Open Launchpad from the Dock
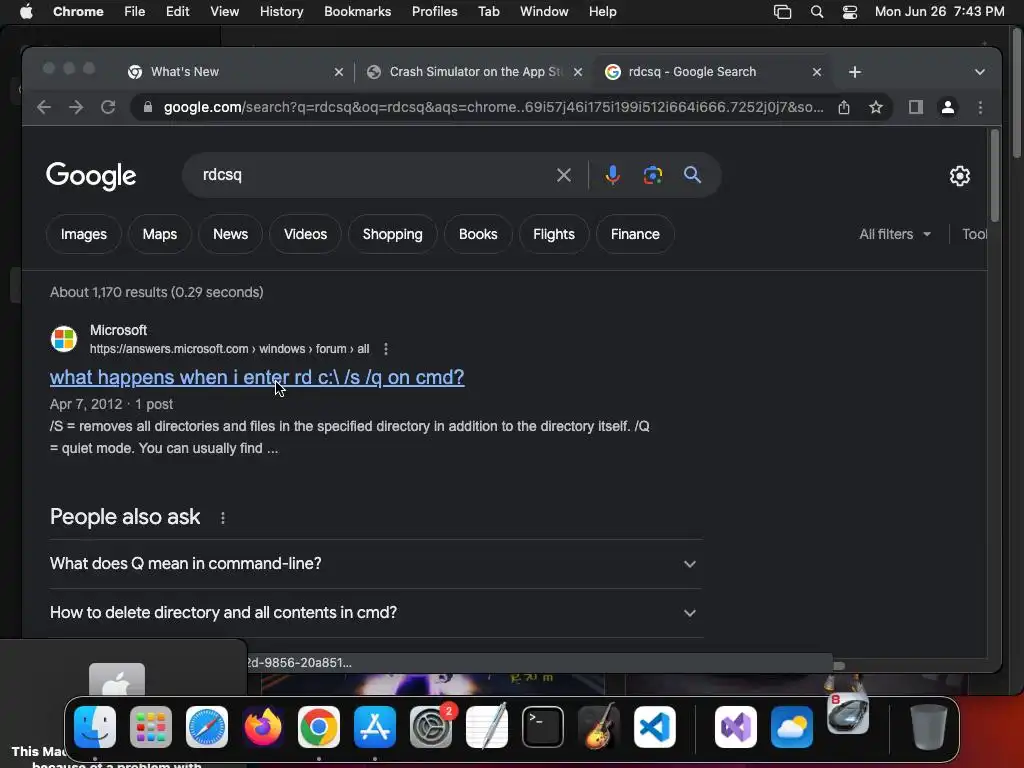Viewport: 1024px width, 768px height. point(151,727)
